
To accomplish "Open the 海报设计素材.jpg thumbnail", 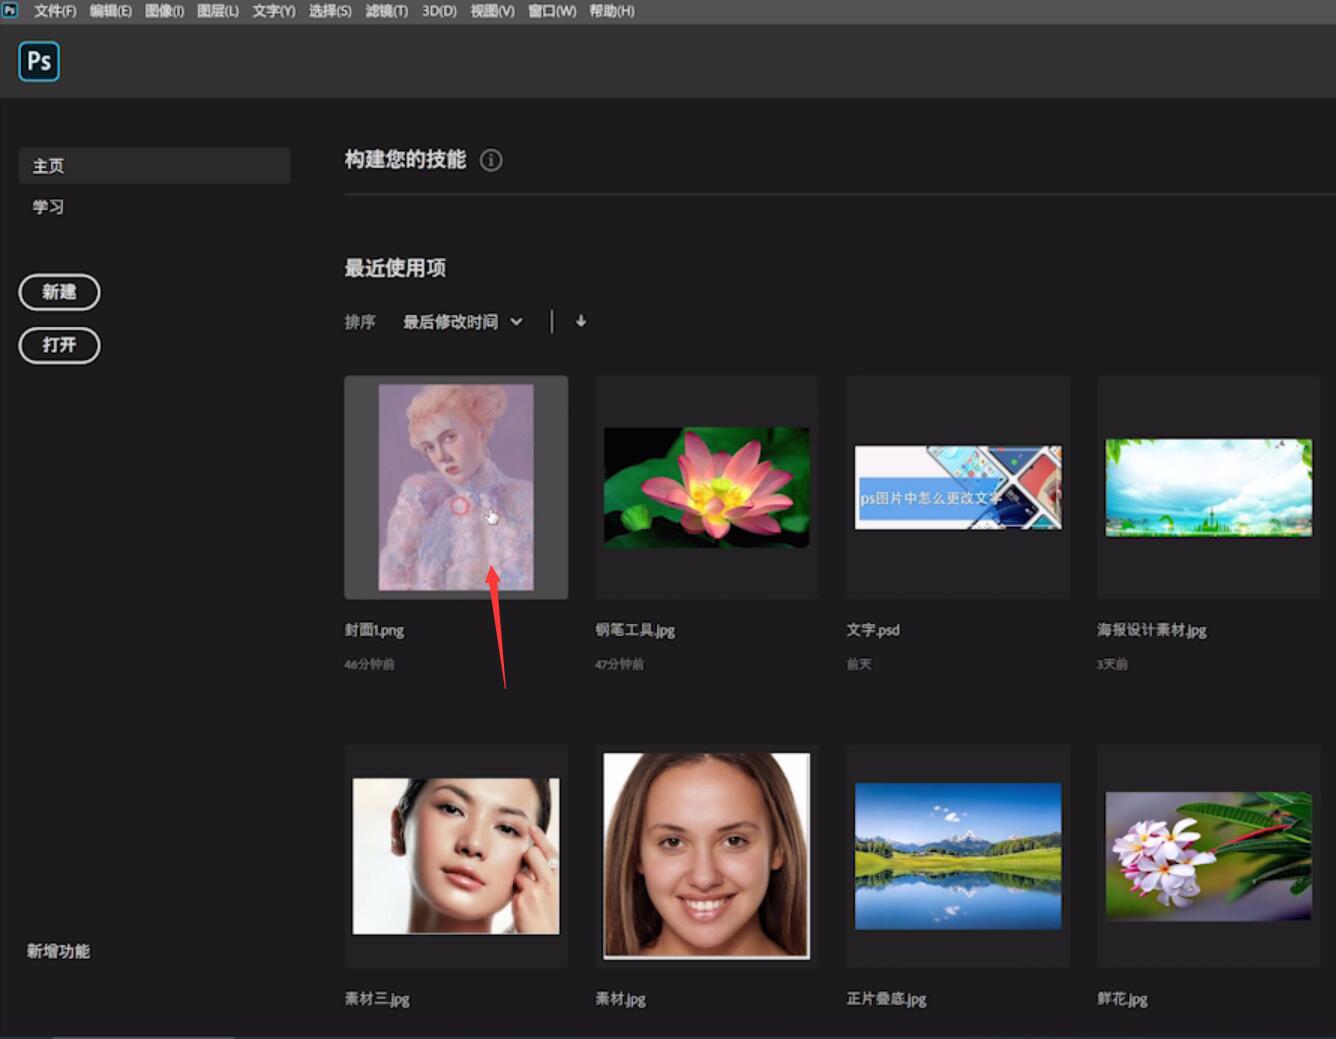I will click(1209, 487).
